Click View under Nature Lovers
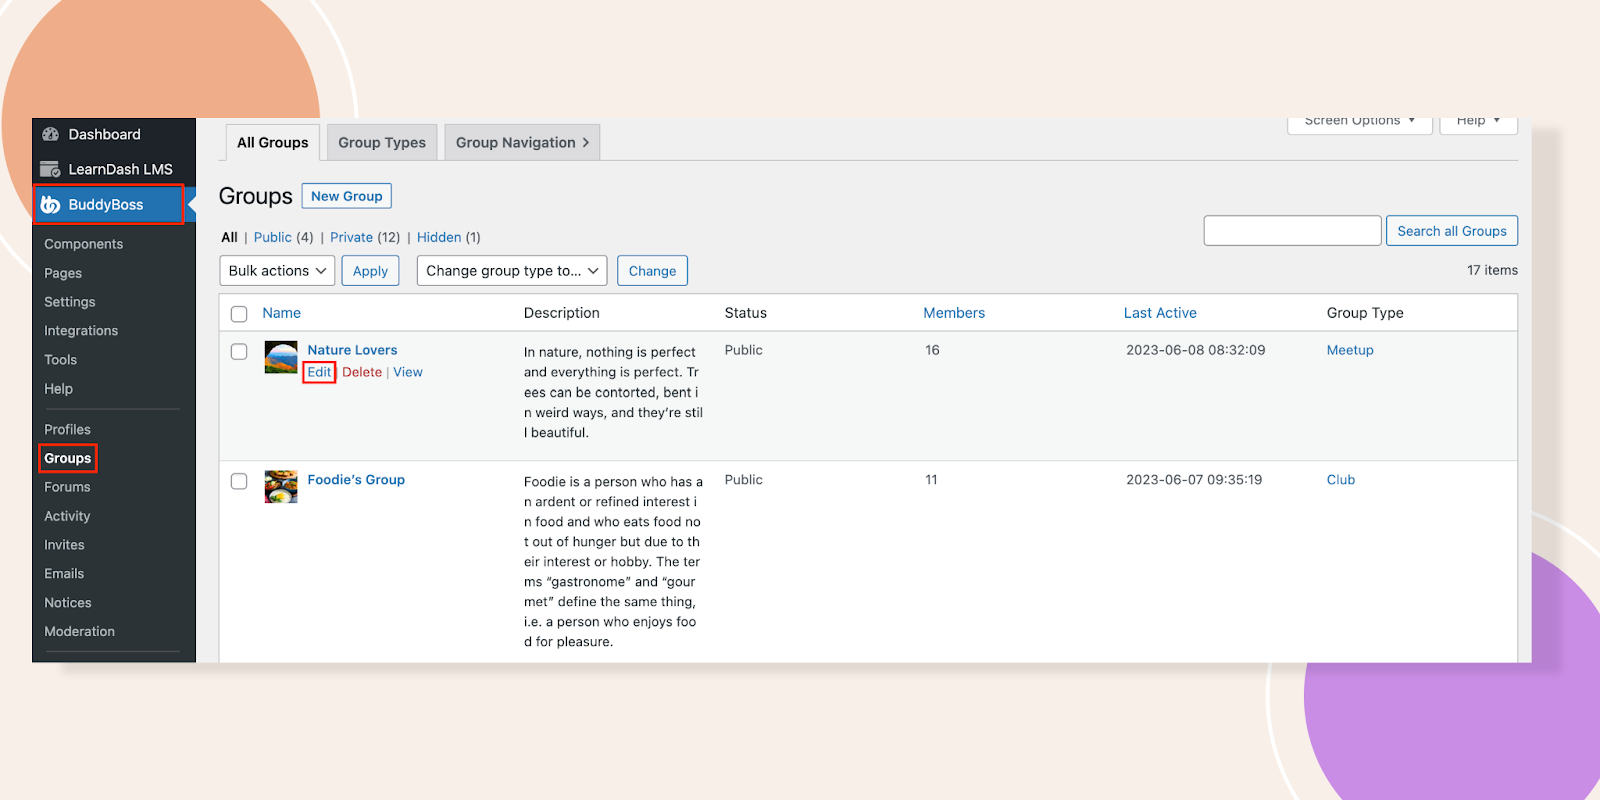1600x800 pixels. (x=408, y=372)
